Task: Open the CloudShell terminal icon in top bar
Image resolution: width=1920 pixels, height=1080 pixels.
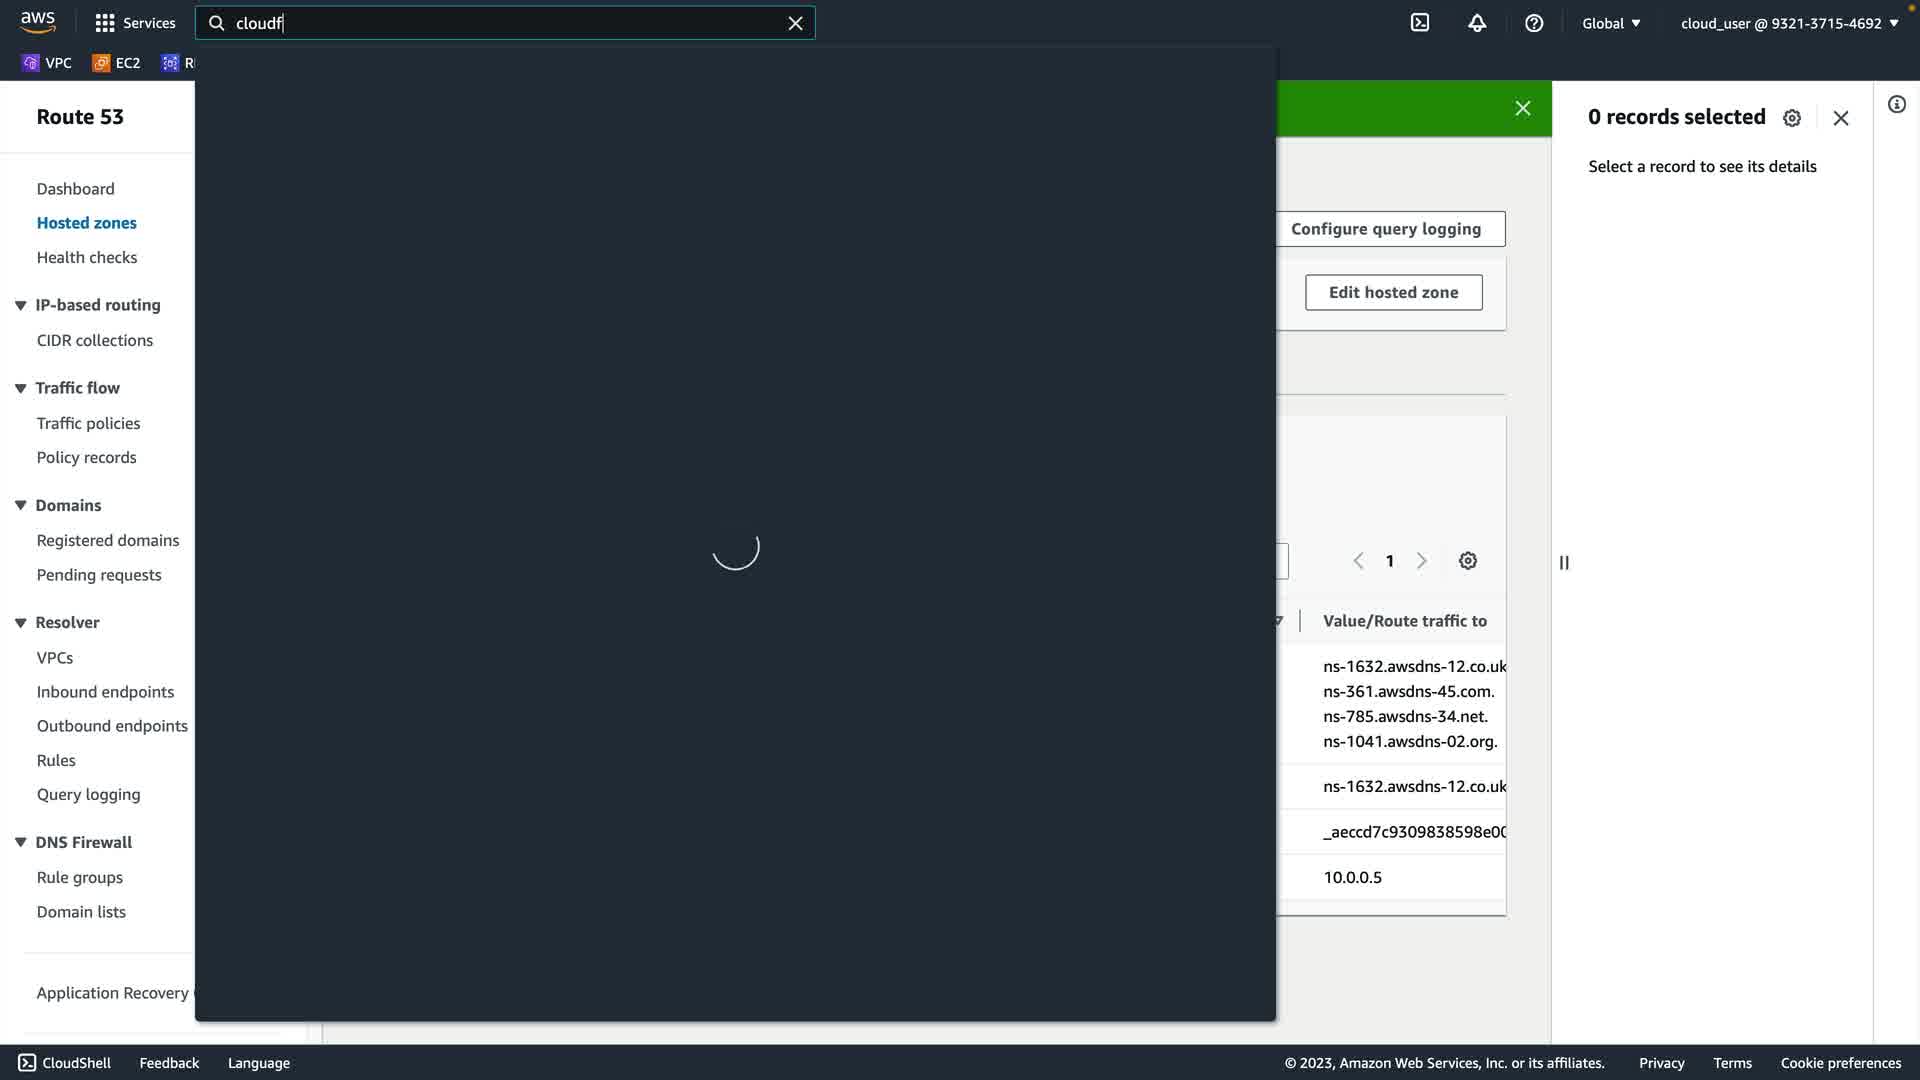Action: 1419,23
